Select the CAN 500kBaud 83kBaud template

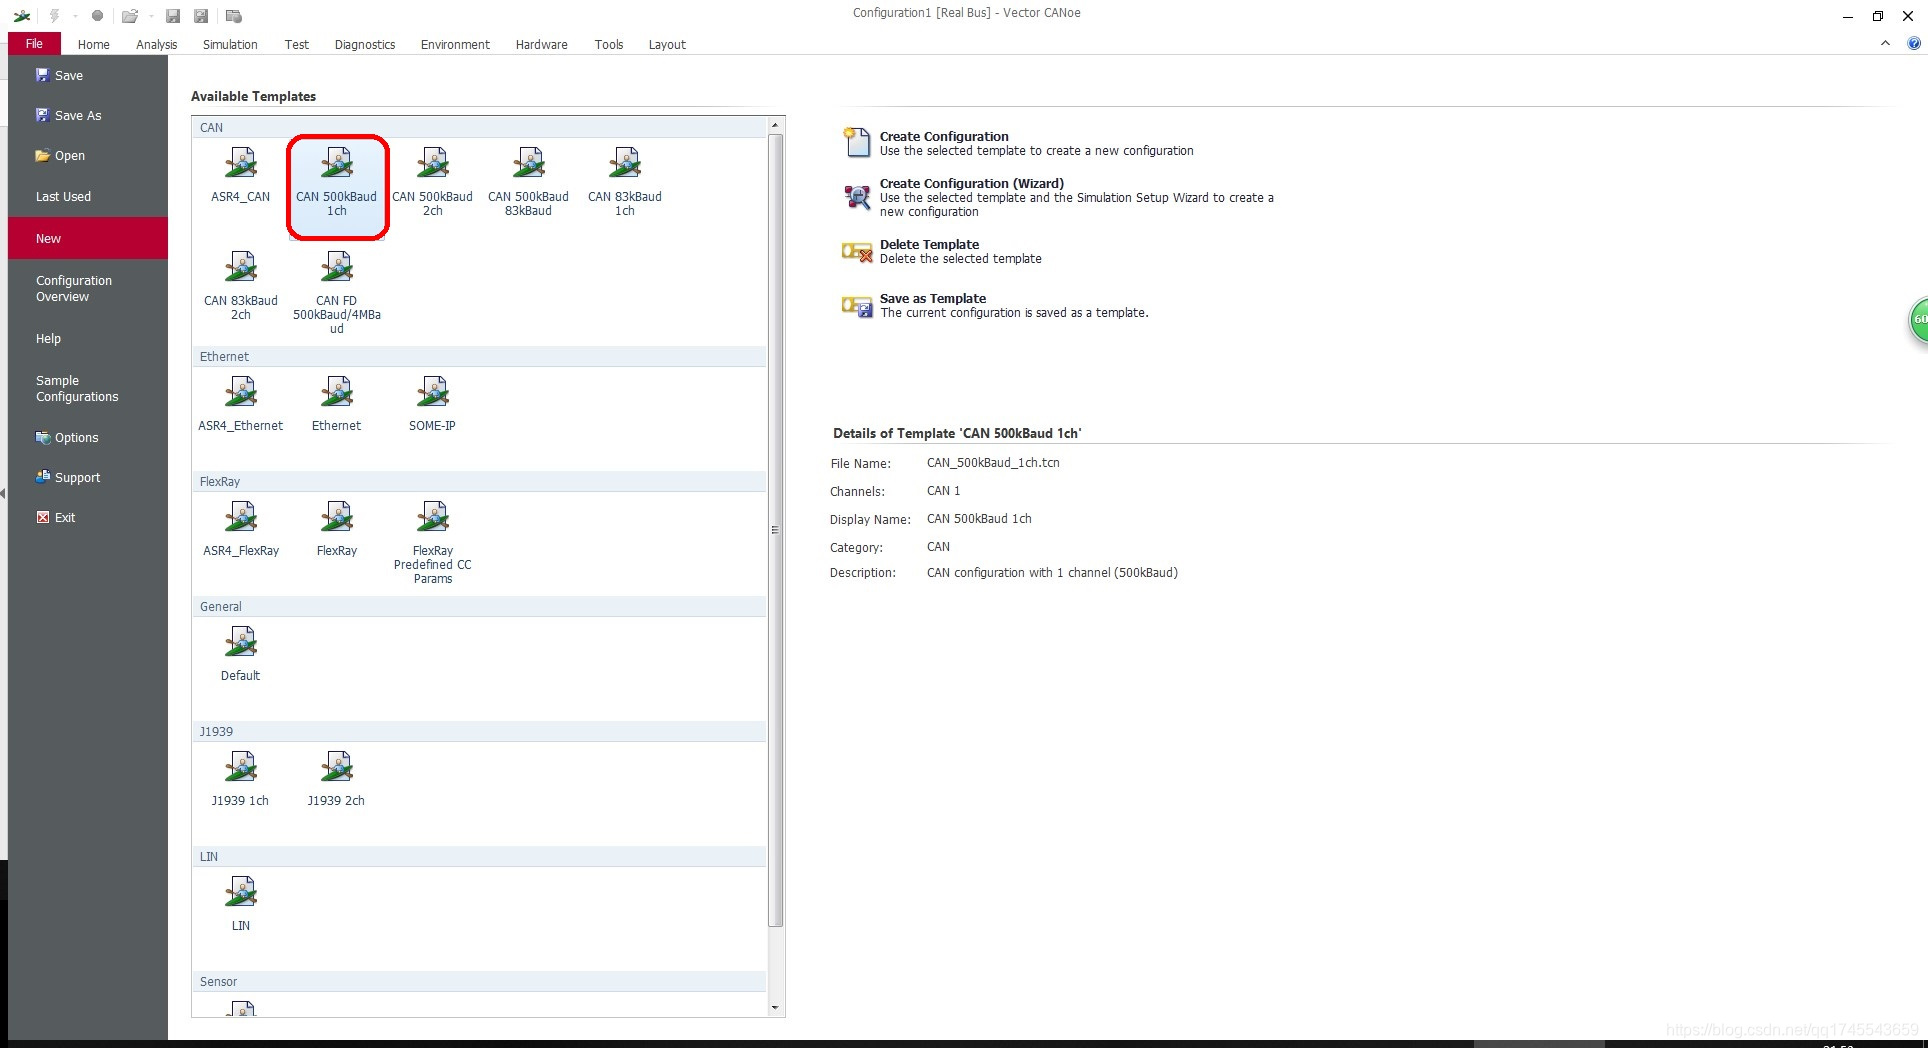click(528, 182)
